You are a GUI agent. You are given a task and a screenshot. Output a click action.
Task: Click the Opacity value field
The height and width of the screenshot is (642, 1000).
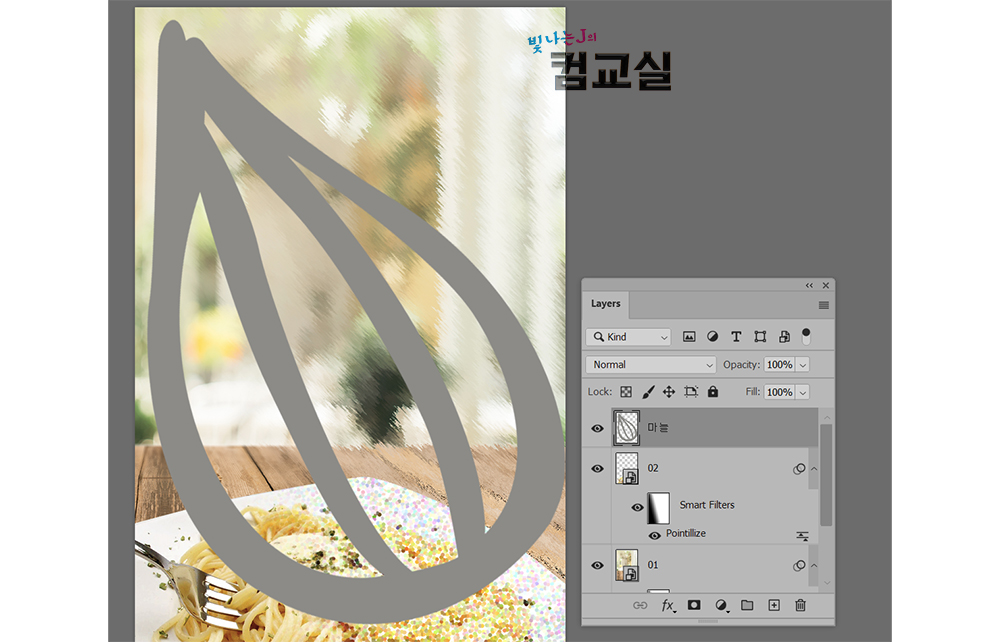tap(779, 365)
